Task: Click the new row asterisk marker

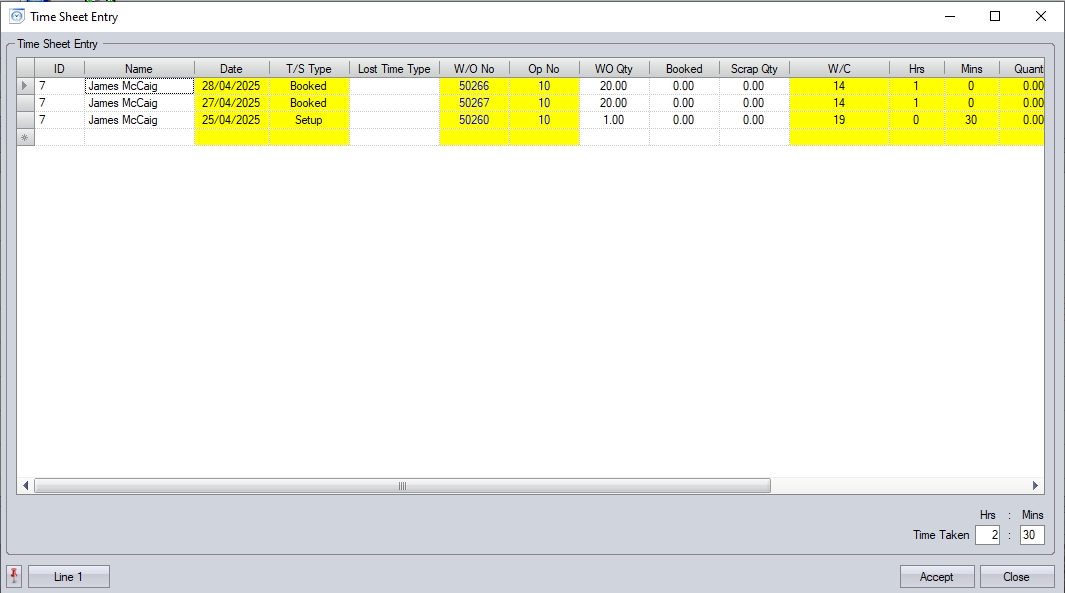Action: (x=26, y=137)
